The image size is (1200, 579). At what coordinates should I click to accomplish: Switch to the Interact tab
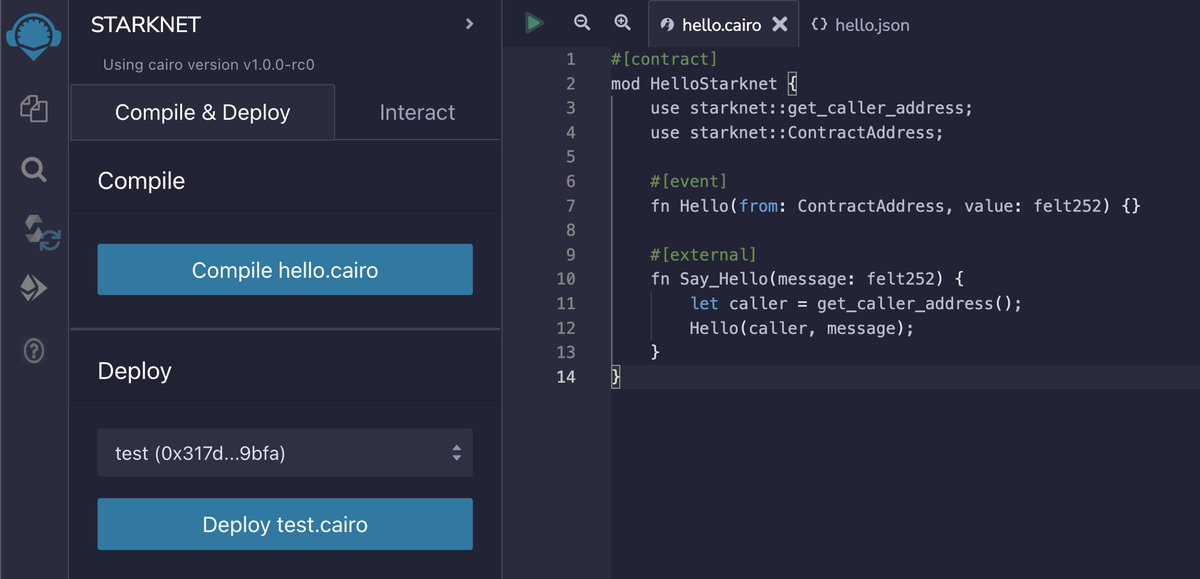click(x=416, y=112)
